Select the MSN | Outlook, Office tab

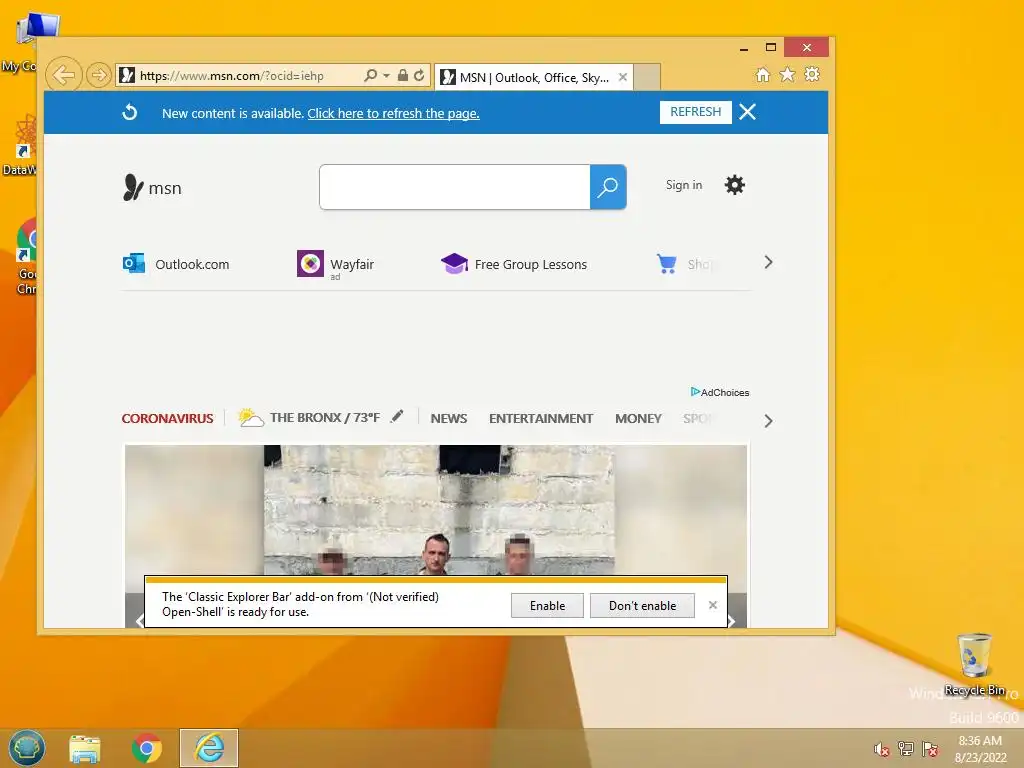pos(534,78)
